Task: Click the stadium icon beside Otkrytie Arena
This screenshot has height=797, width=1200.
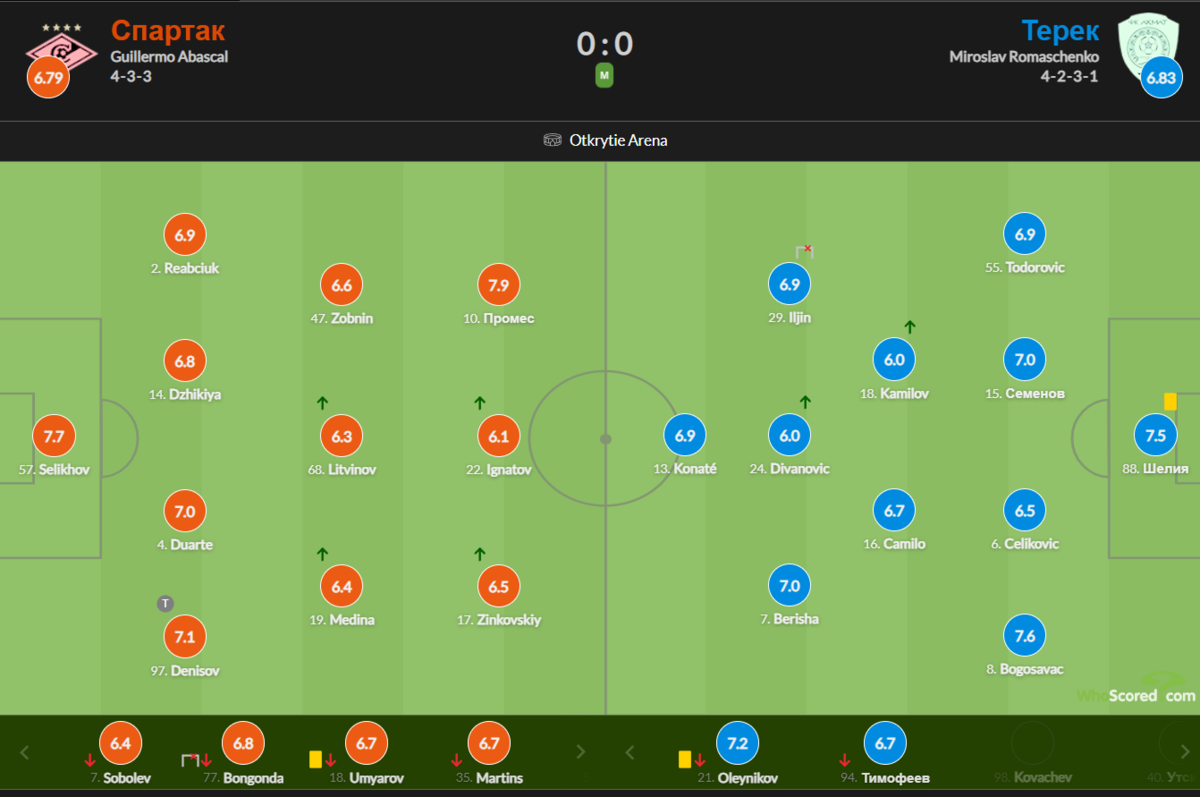Action: point(552,140)
